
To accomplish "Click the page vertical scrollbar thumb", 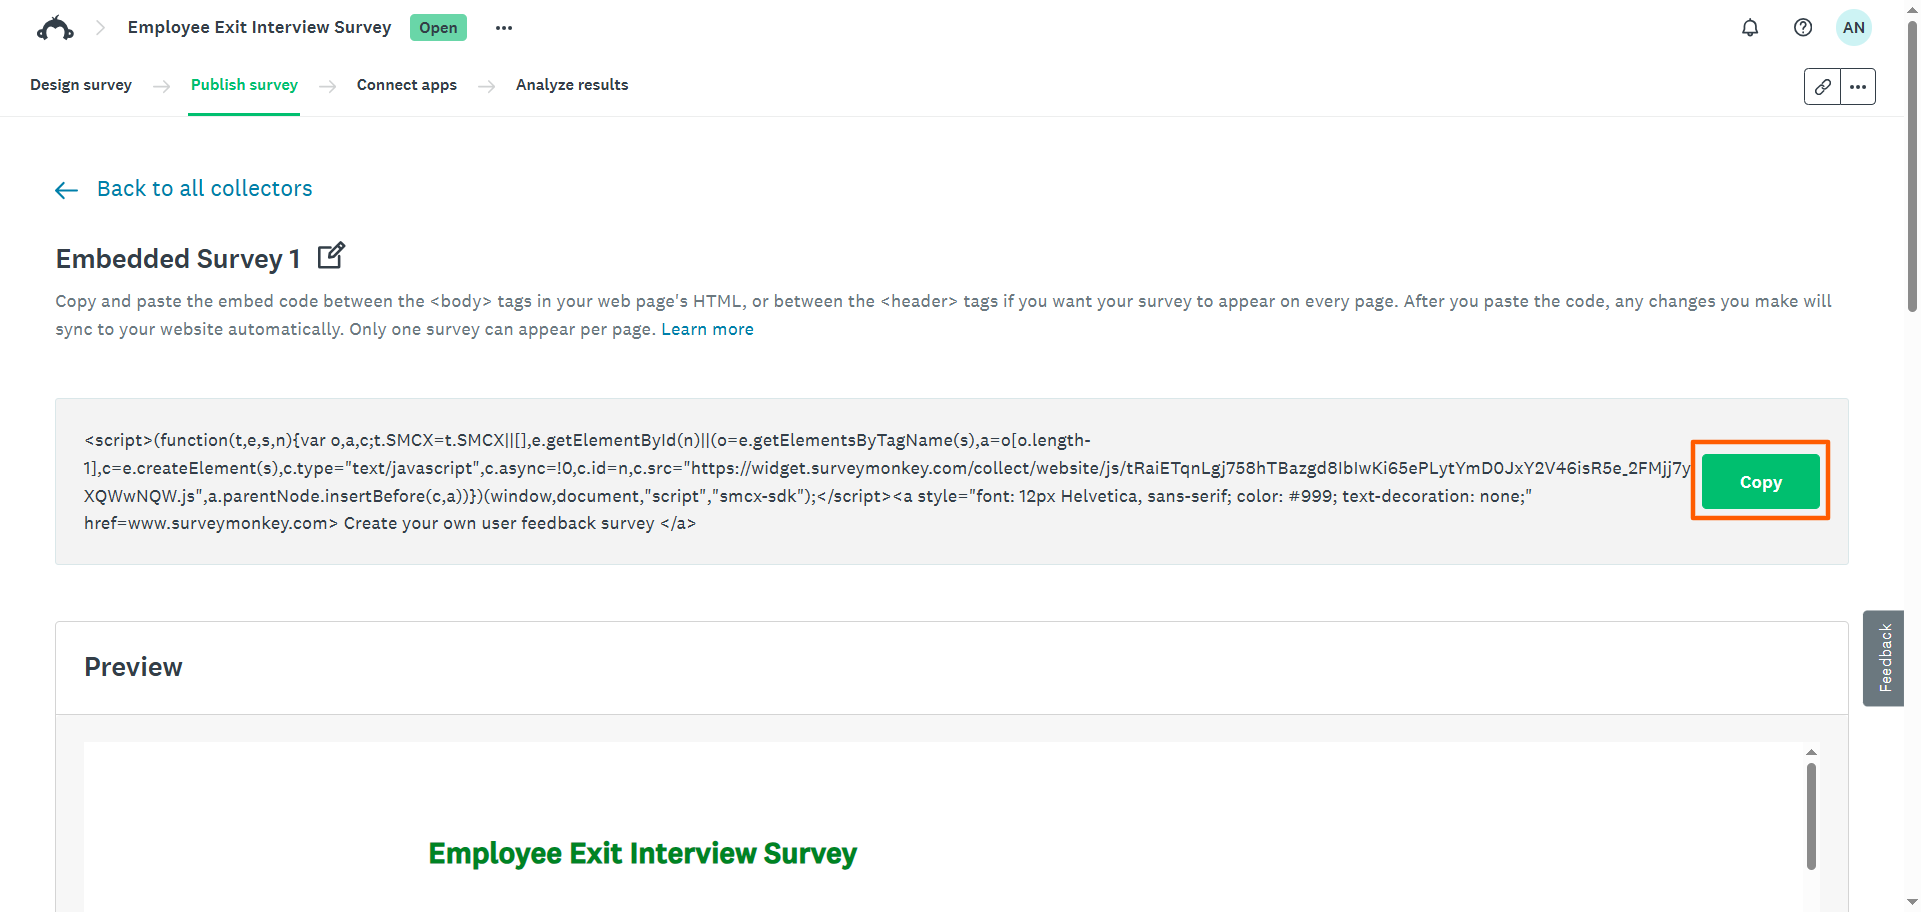I will pos(1912,165).
